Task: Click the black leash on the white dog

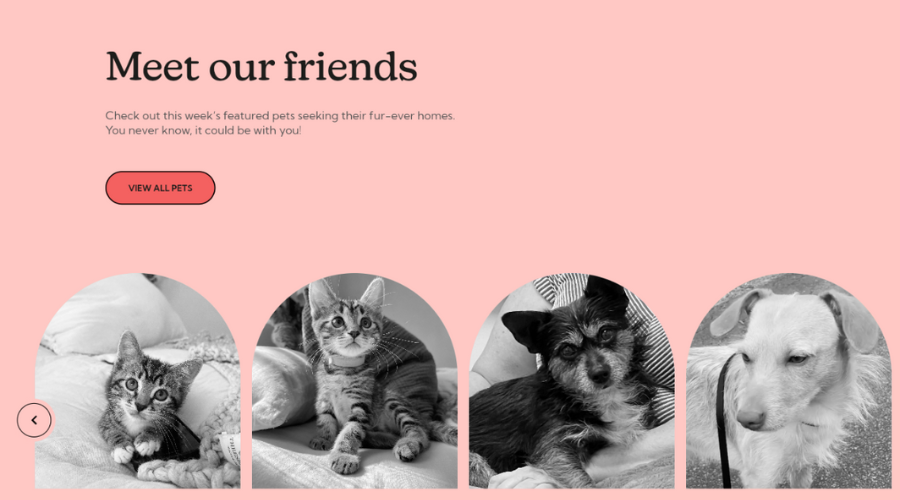Action: coord(723,422)
